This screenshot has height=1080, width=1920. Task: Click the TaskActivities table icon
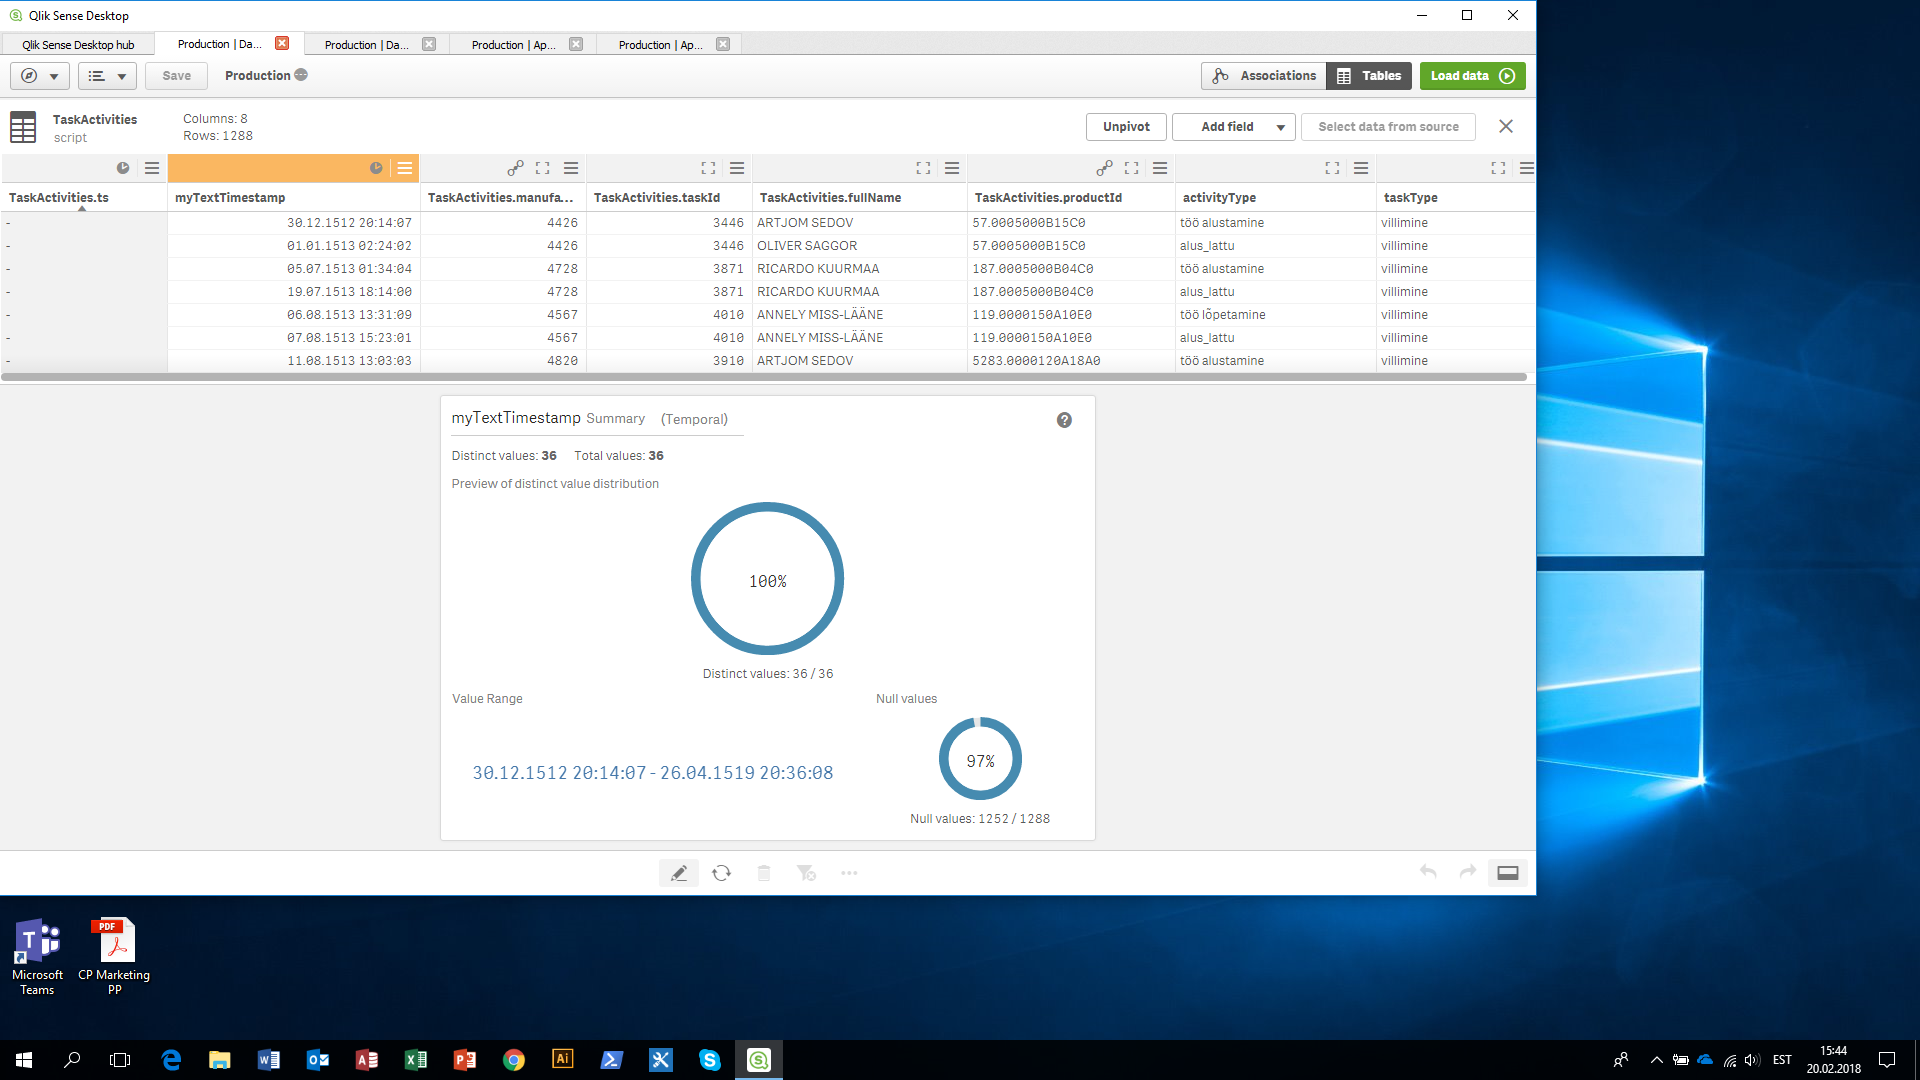click(23, 127)
